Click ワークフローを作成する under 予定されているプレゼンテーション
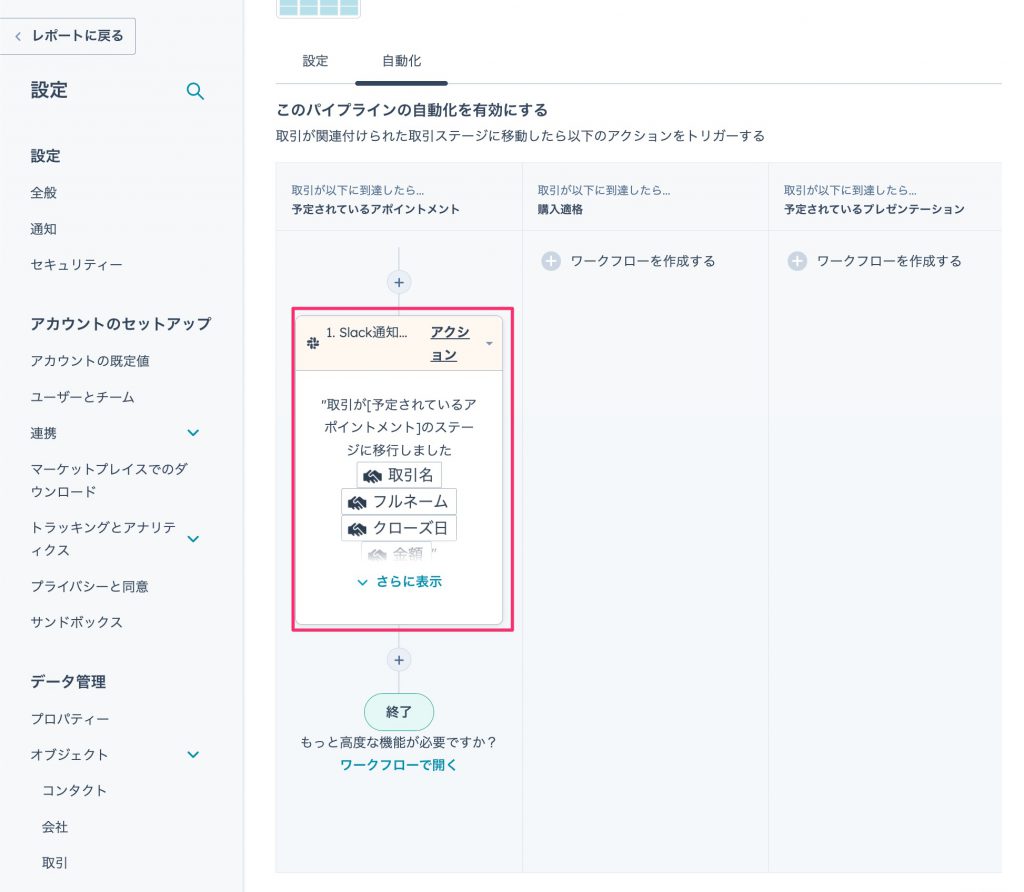Image resolution: width=1024 pixels, height=892 pixels. pyautogui.click(x=889, y=261)
